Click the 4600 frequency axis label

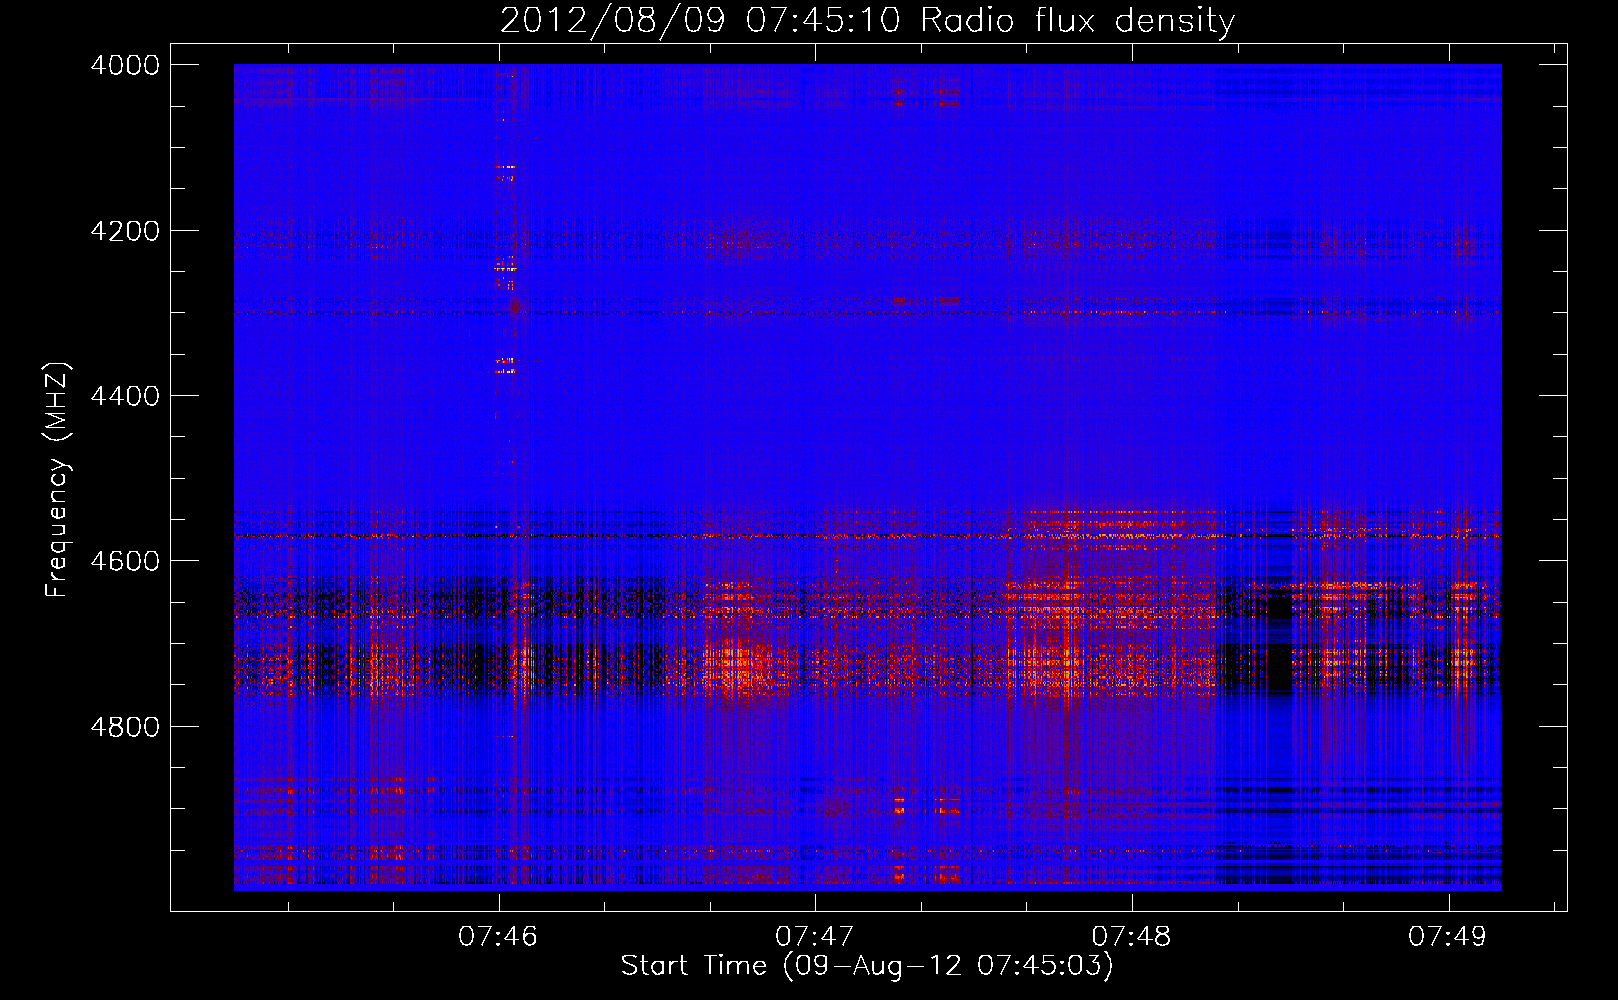pos(125,561)
